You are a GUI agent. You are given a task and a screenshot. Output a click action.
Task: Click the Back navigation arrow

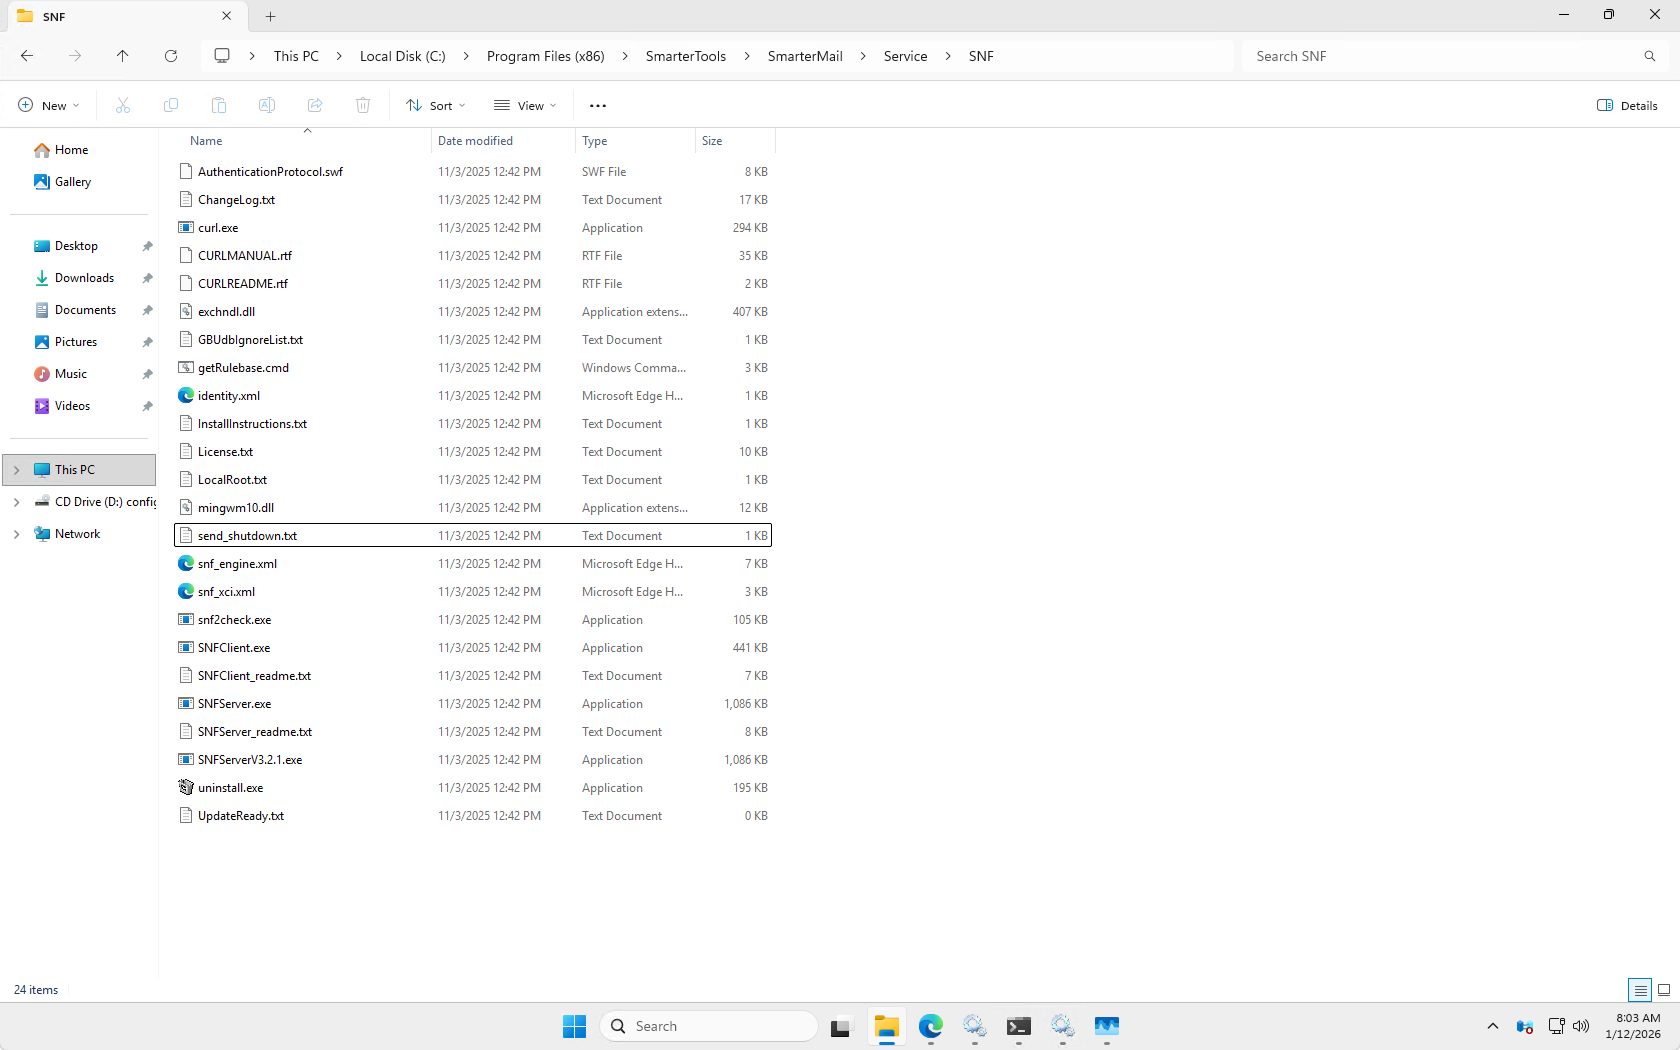click(27, 56)
